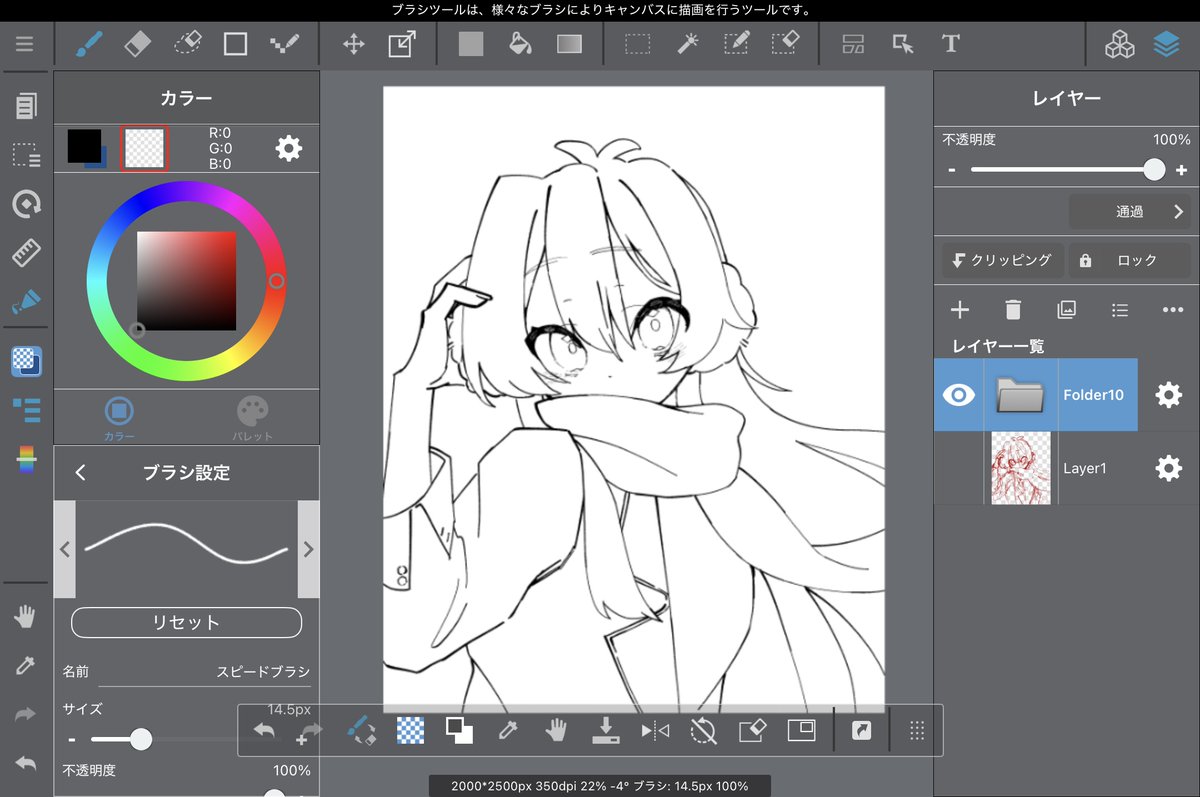
Task: Select the Eraser tool
Action: click(x=137, y=44)
